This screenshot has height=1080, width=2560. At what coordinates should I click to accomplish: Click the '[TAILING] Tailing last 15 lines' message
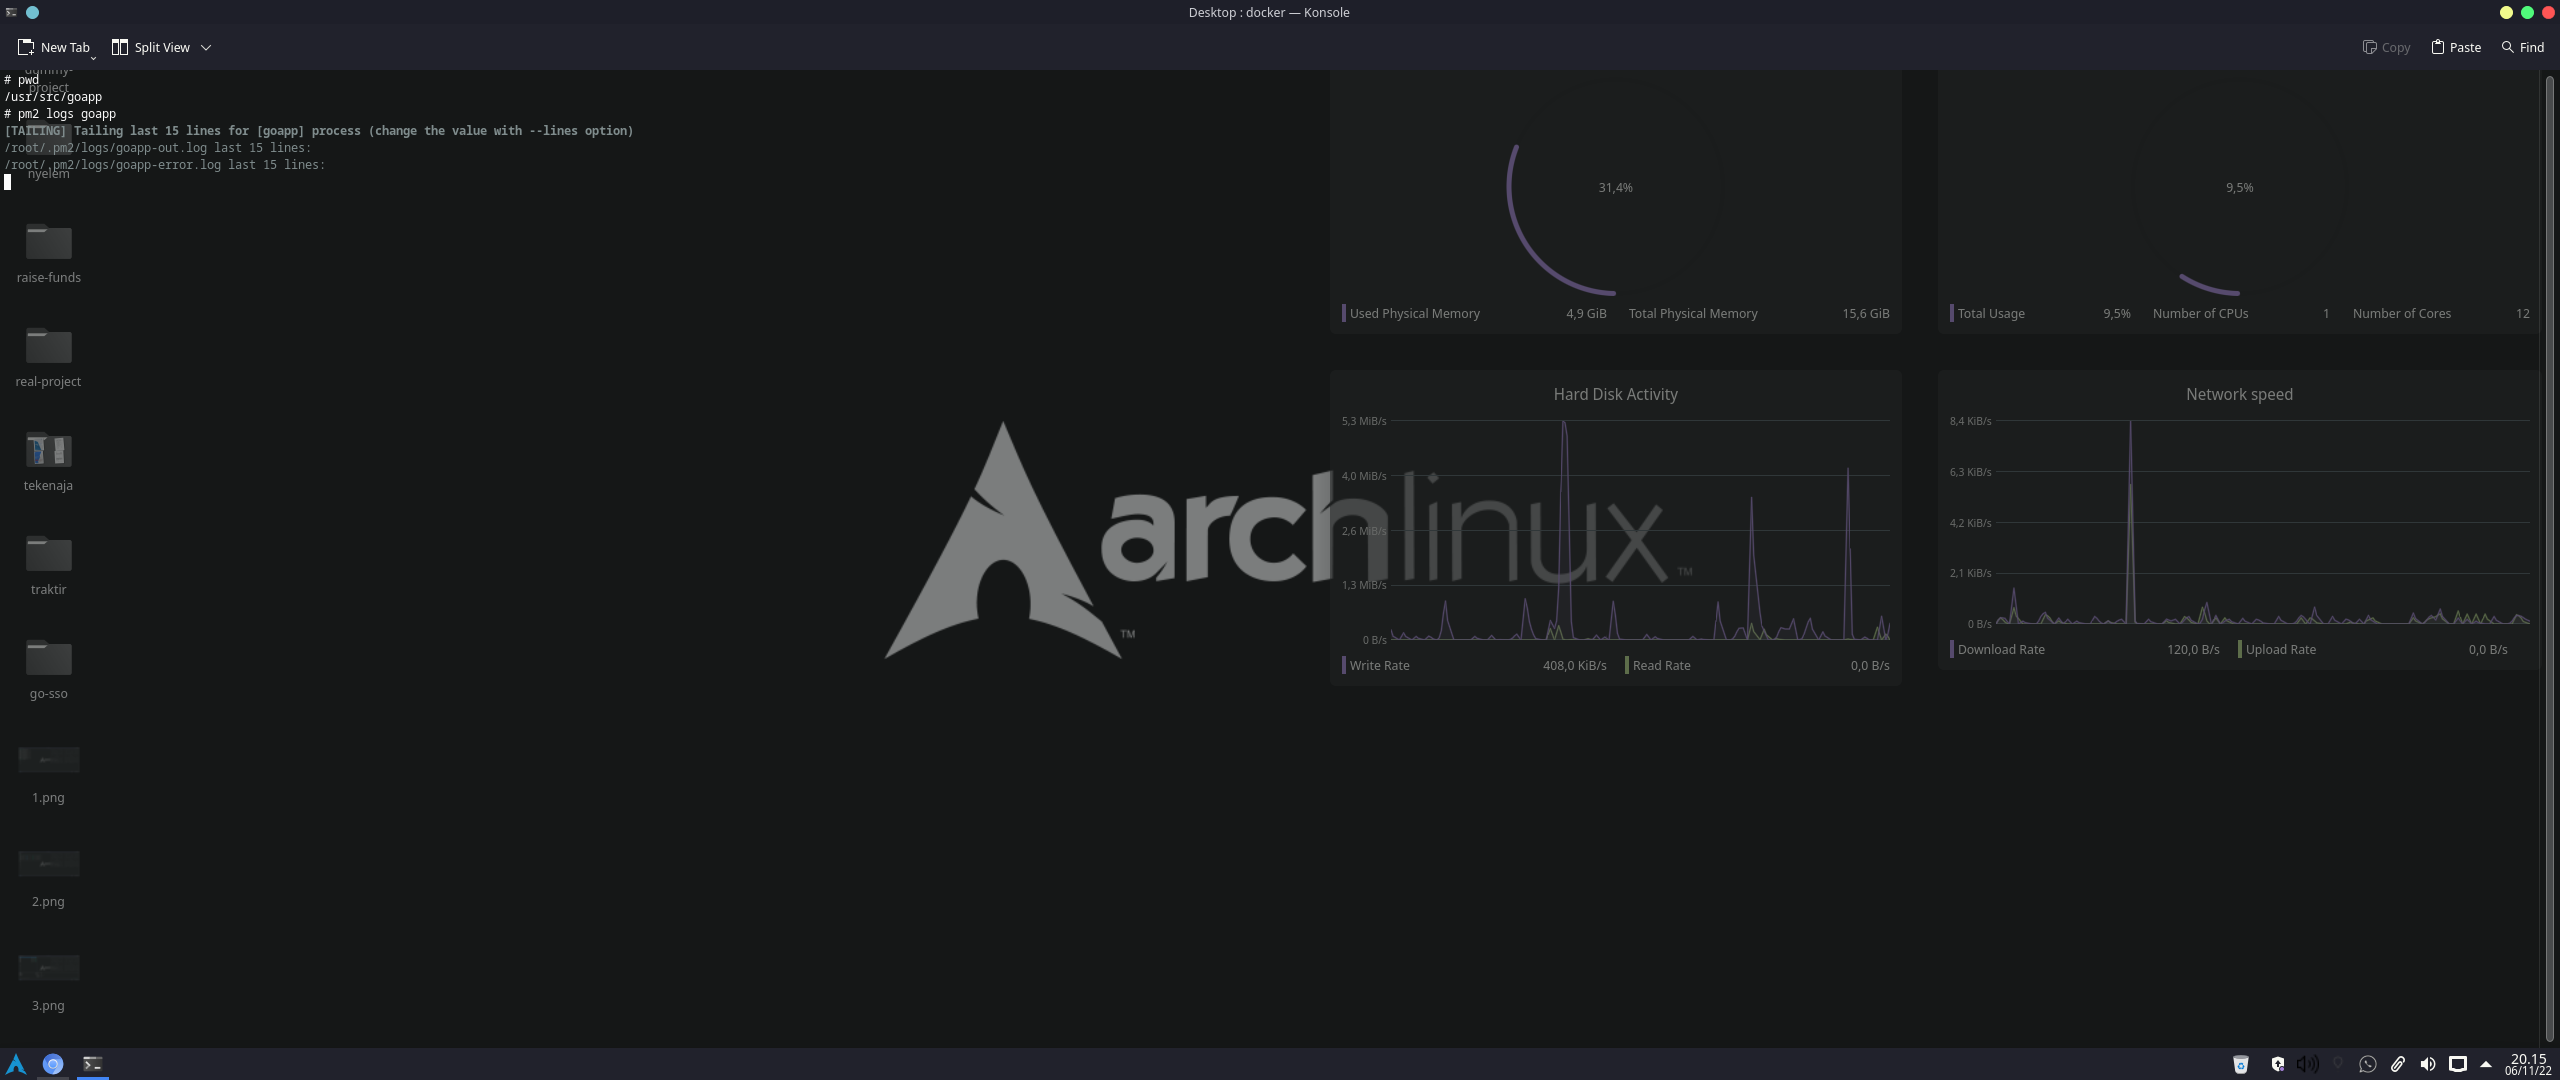pyautogui.click(x=318, y=131)
